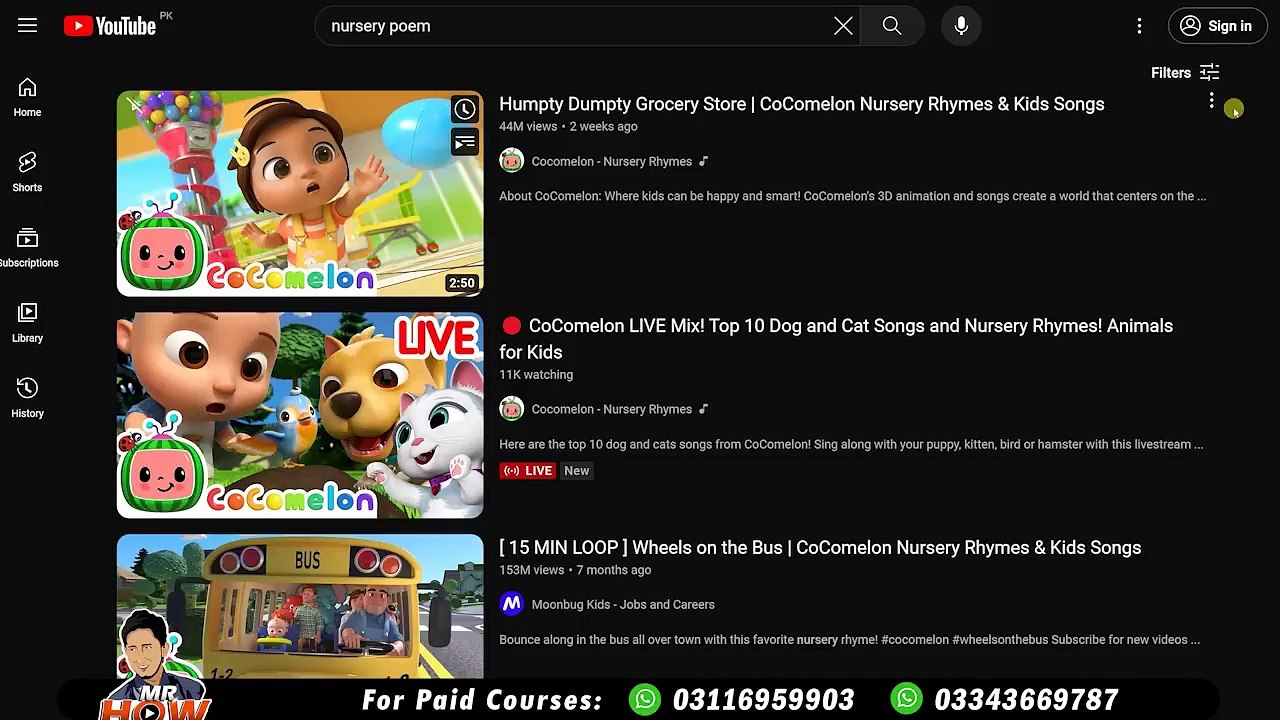Open the search Filters

pyautogui.click(x=1185, y=72)
